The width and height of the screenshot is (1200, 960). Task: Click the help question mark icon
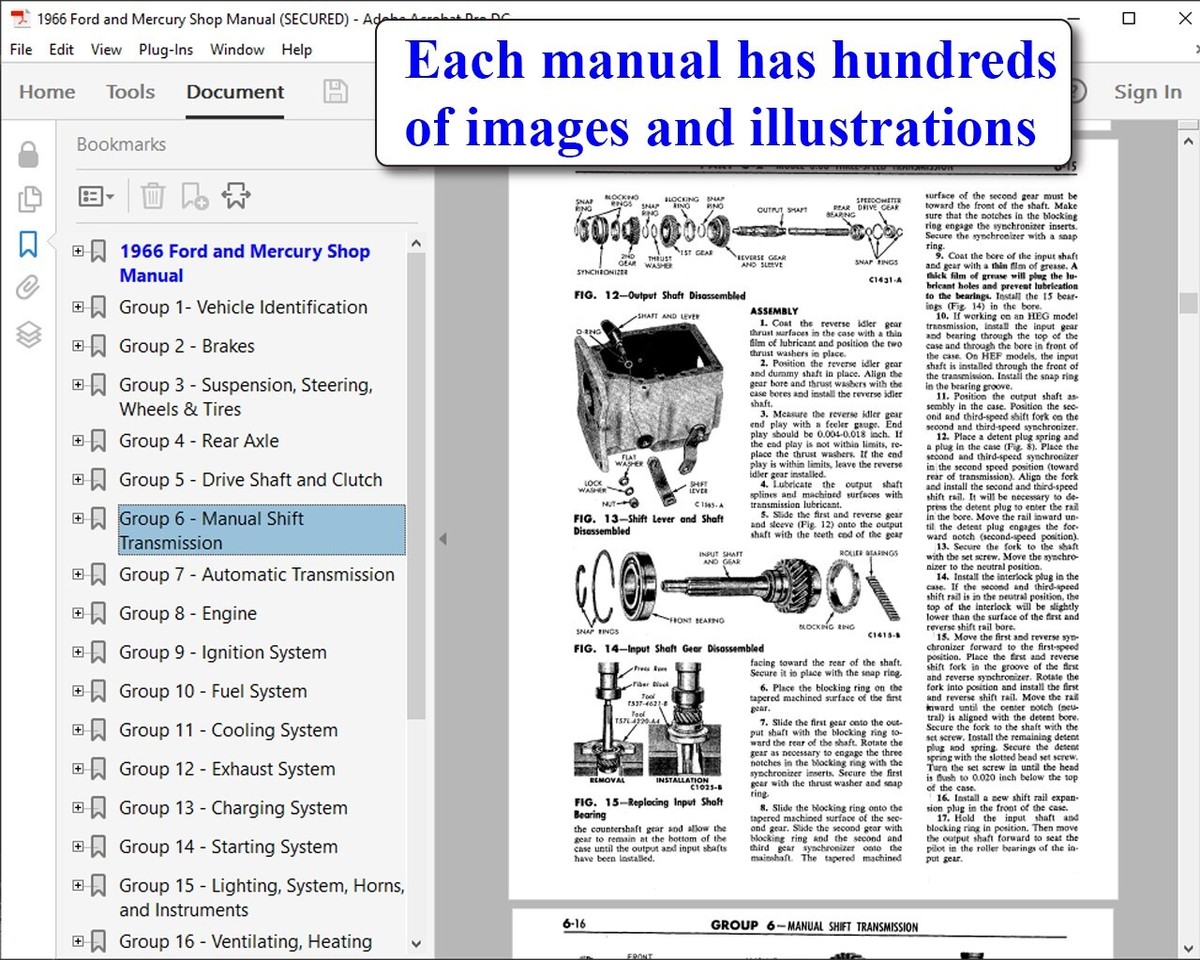coord(1074,92)
